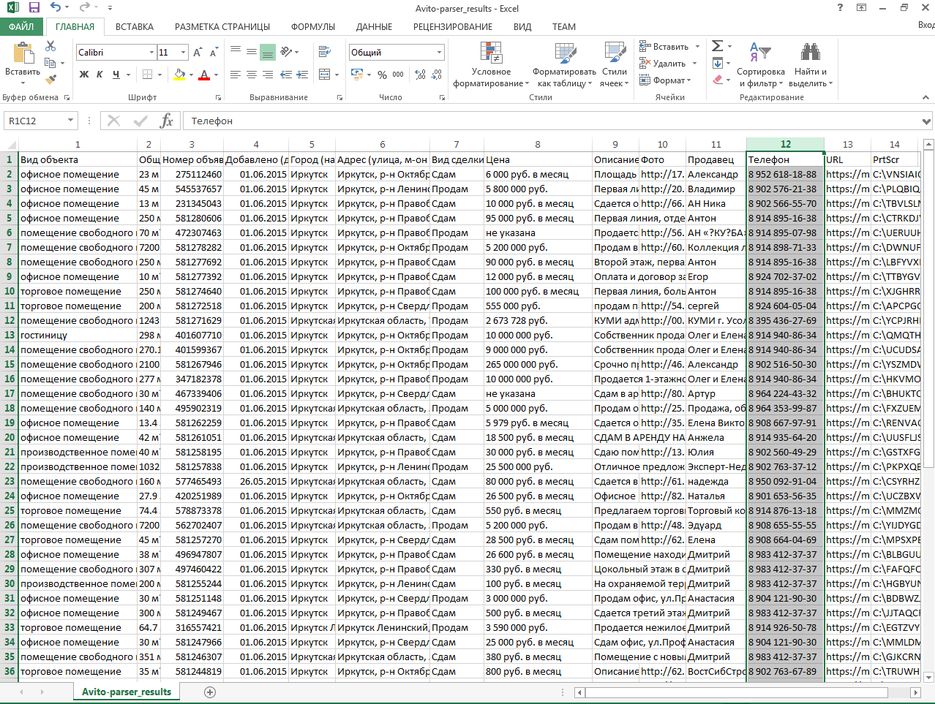This screenshot has height=704, width=935.
Task: Click the Вставить paste button
Action: click(22, 60)
